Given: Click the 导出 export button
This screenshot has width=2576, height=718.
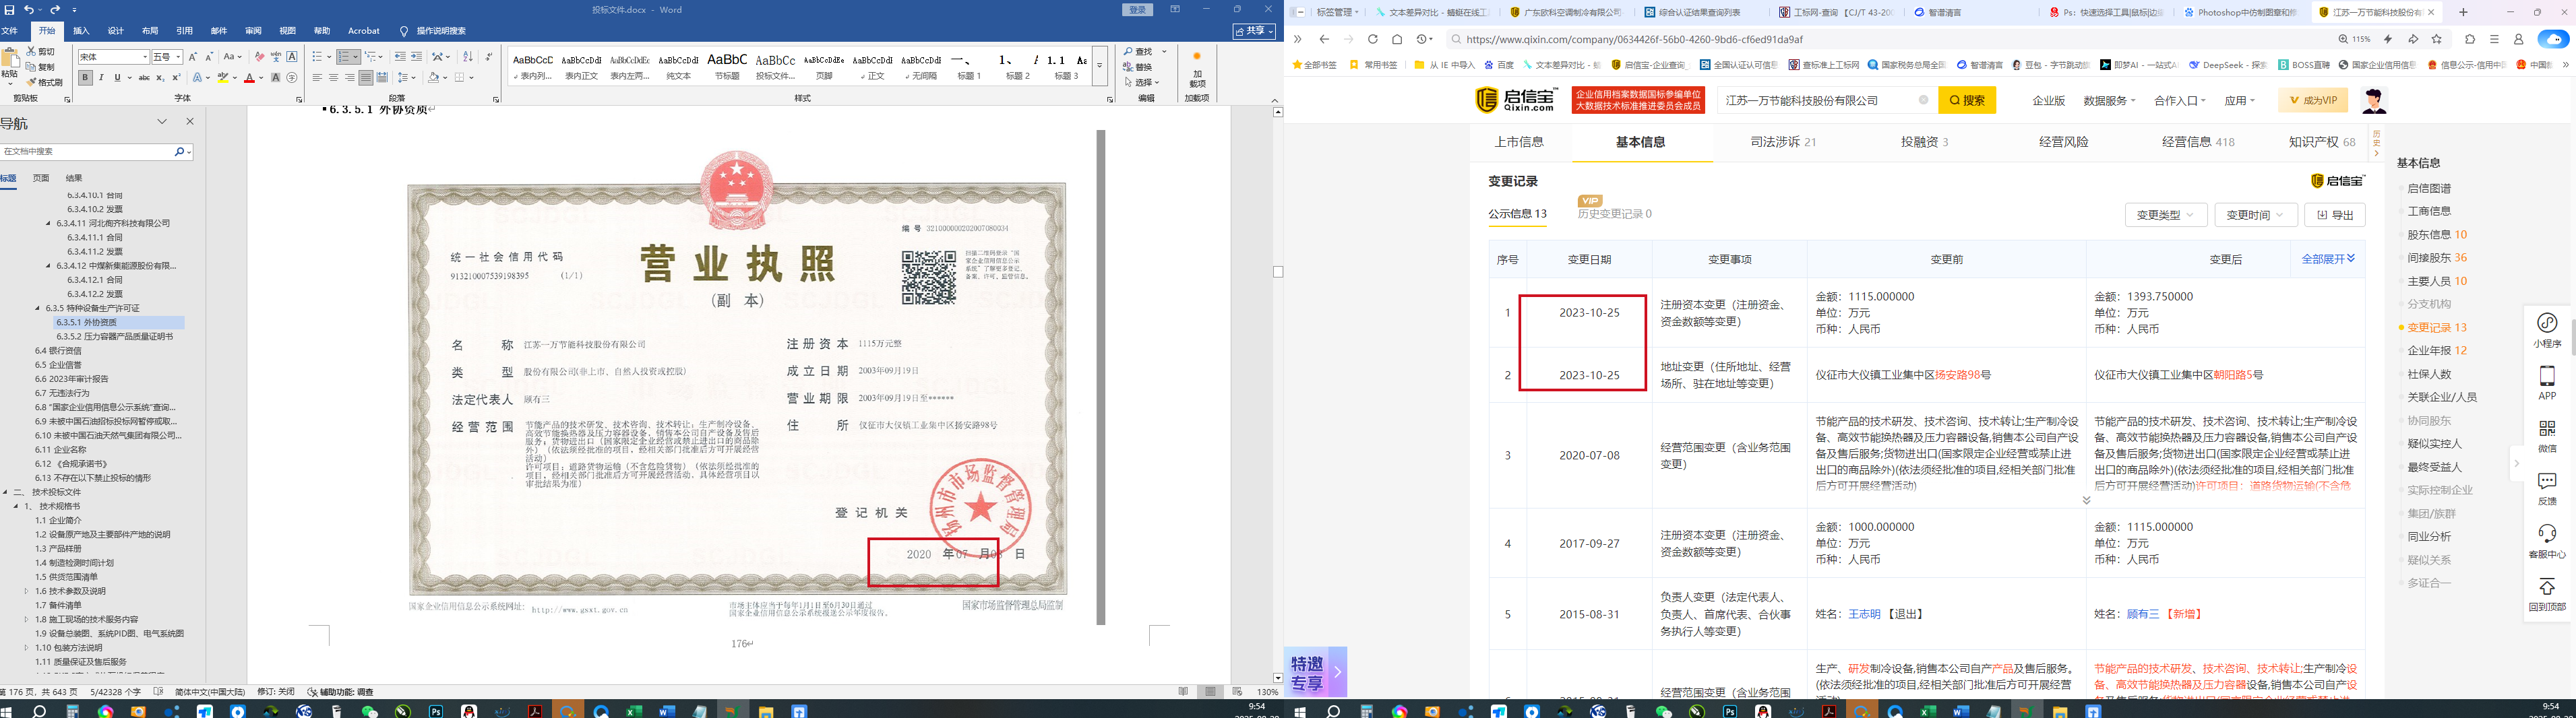Looking at the screenshot, I should (2335, 215).
